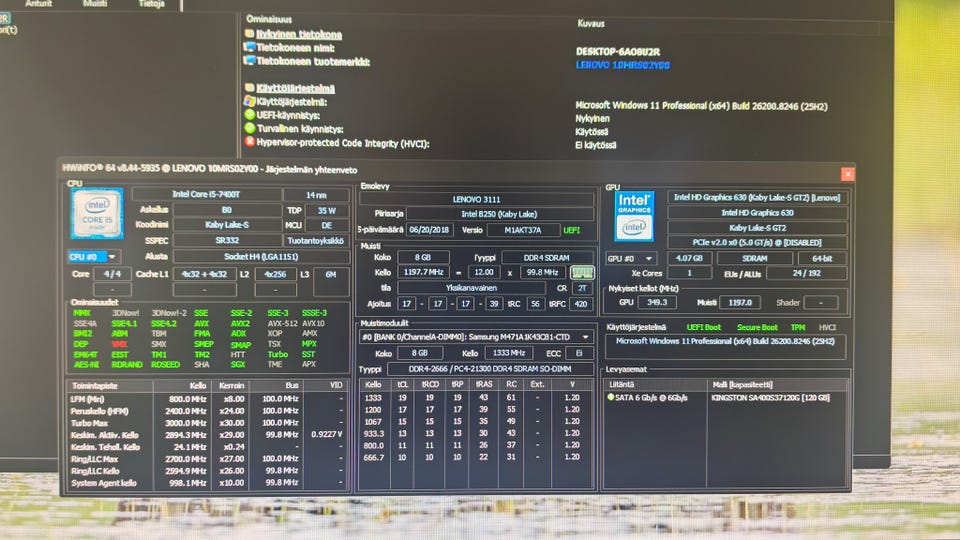Select the LENOVO 3111 motherboard field

(x=476, y=199)
